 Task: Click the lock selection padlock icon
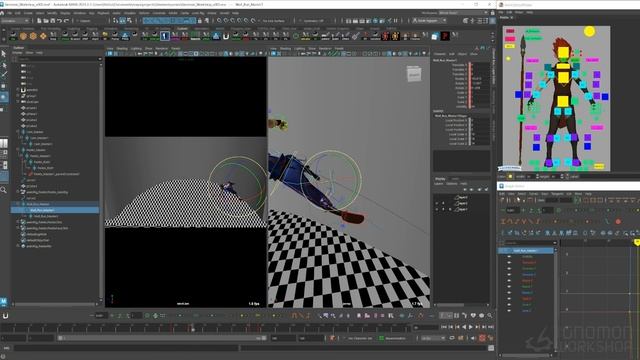tap(200, 20)
